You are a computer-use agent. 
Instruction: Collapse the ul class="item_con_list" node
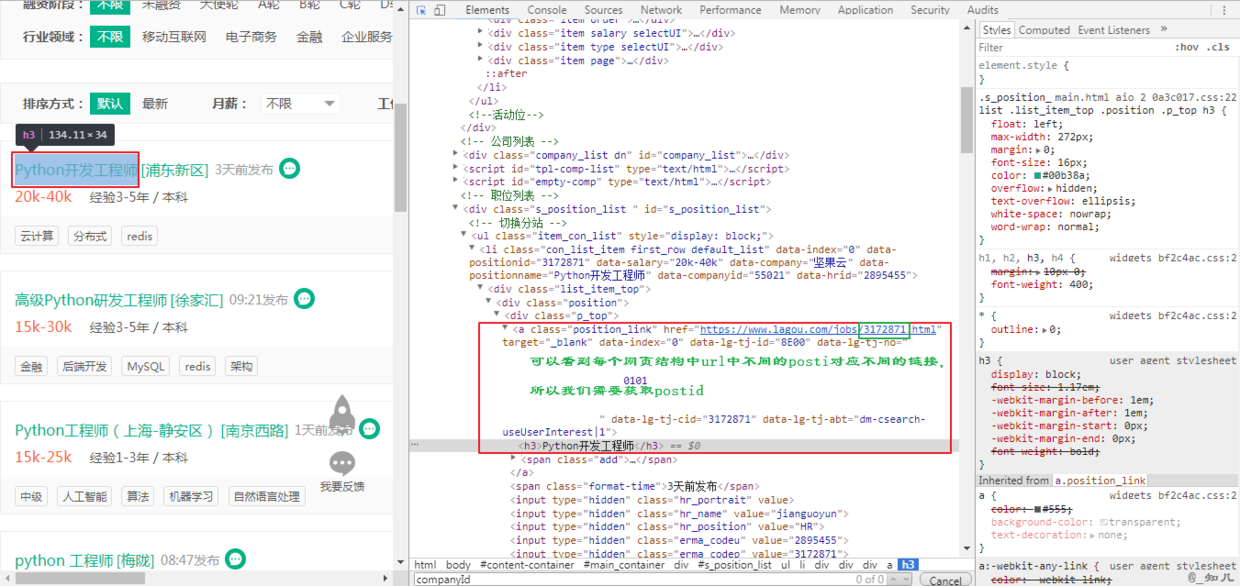(x=465, y=236)
